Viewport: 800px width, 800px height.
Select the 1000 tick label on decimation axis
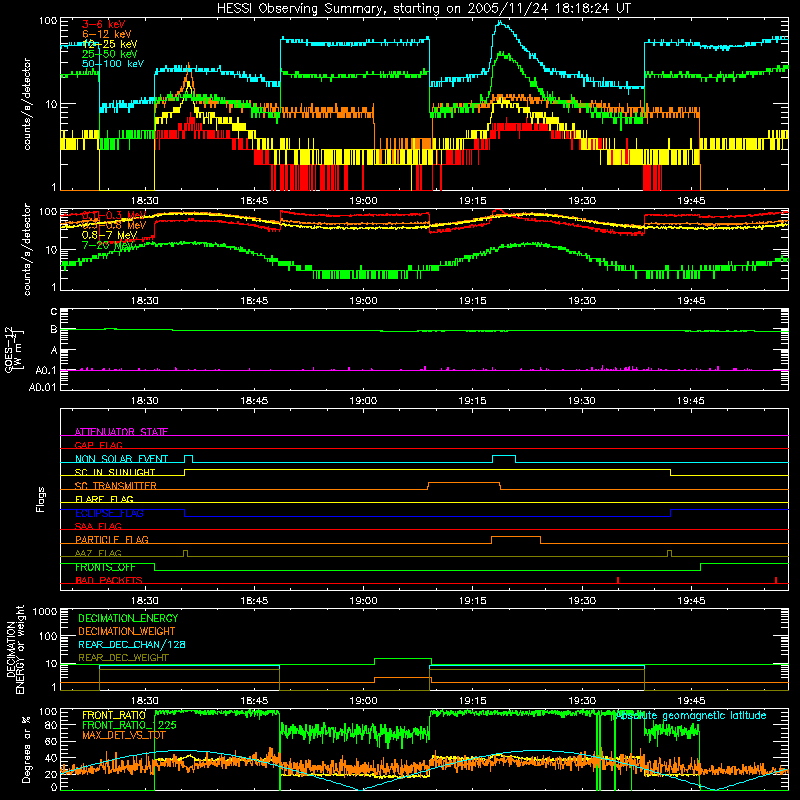pos(45,611)
